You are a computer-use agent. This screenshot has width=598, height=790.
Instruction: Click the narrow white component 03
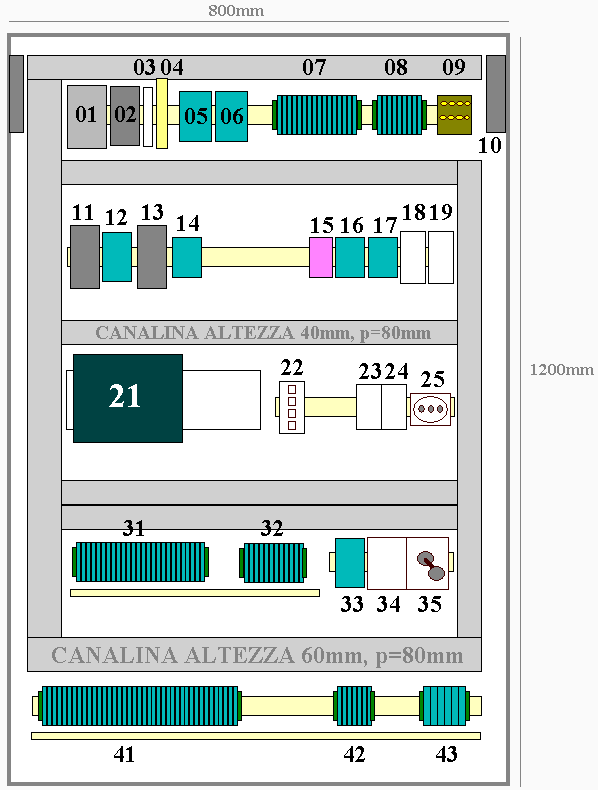(x=148, y=117)
